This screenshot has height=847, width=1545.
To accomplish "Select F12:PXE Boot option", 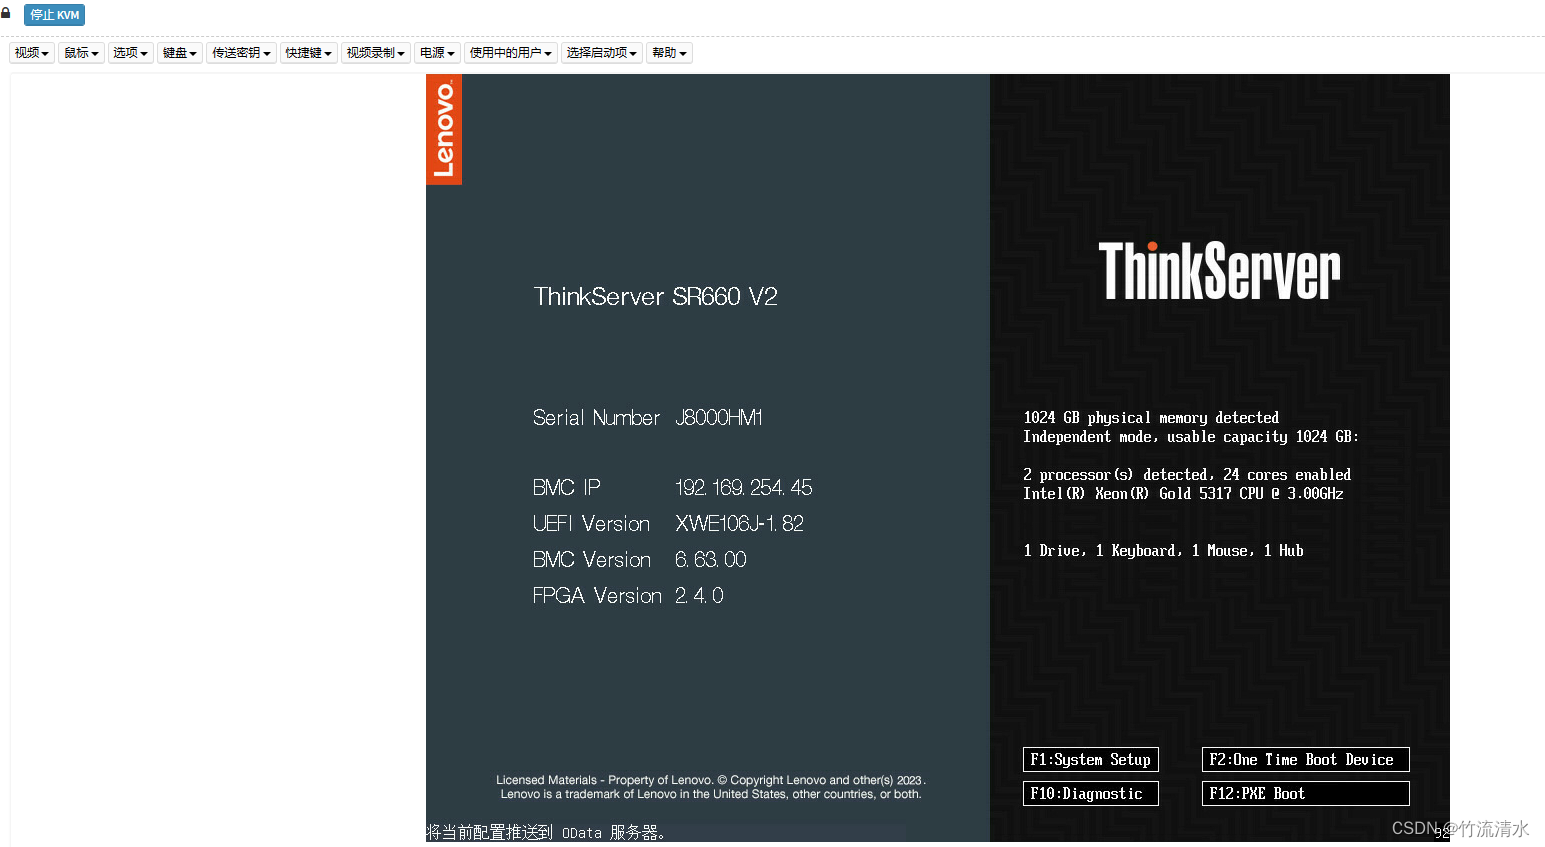I will pos(1306,794).
